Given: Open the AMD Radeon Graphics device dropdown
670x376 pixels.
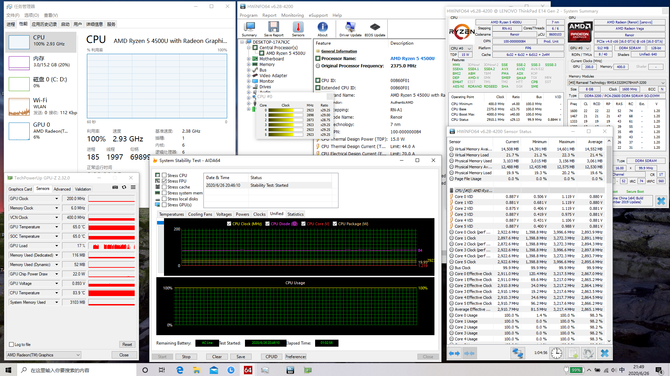Looking at the screenshot, I should click(44, 355).
